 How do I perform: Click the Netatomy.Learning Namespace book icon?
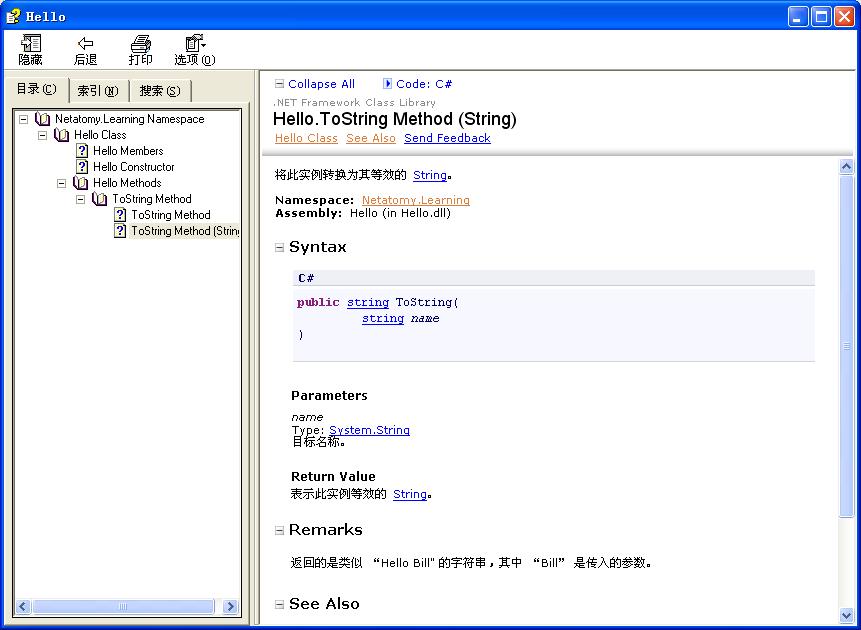coord(42,119)
